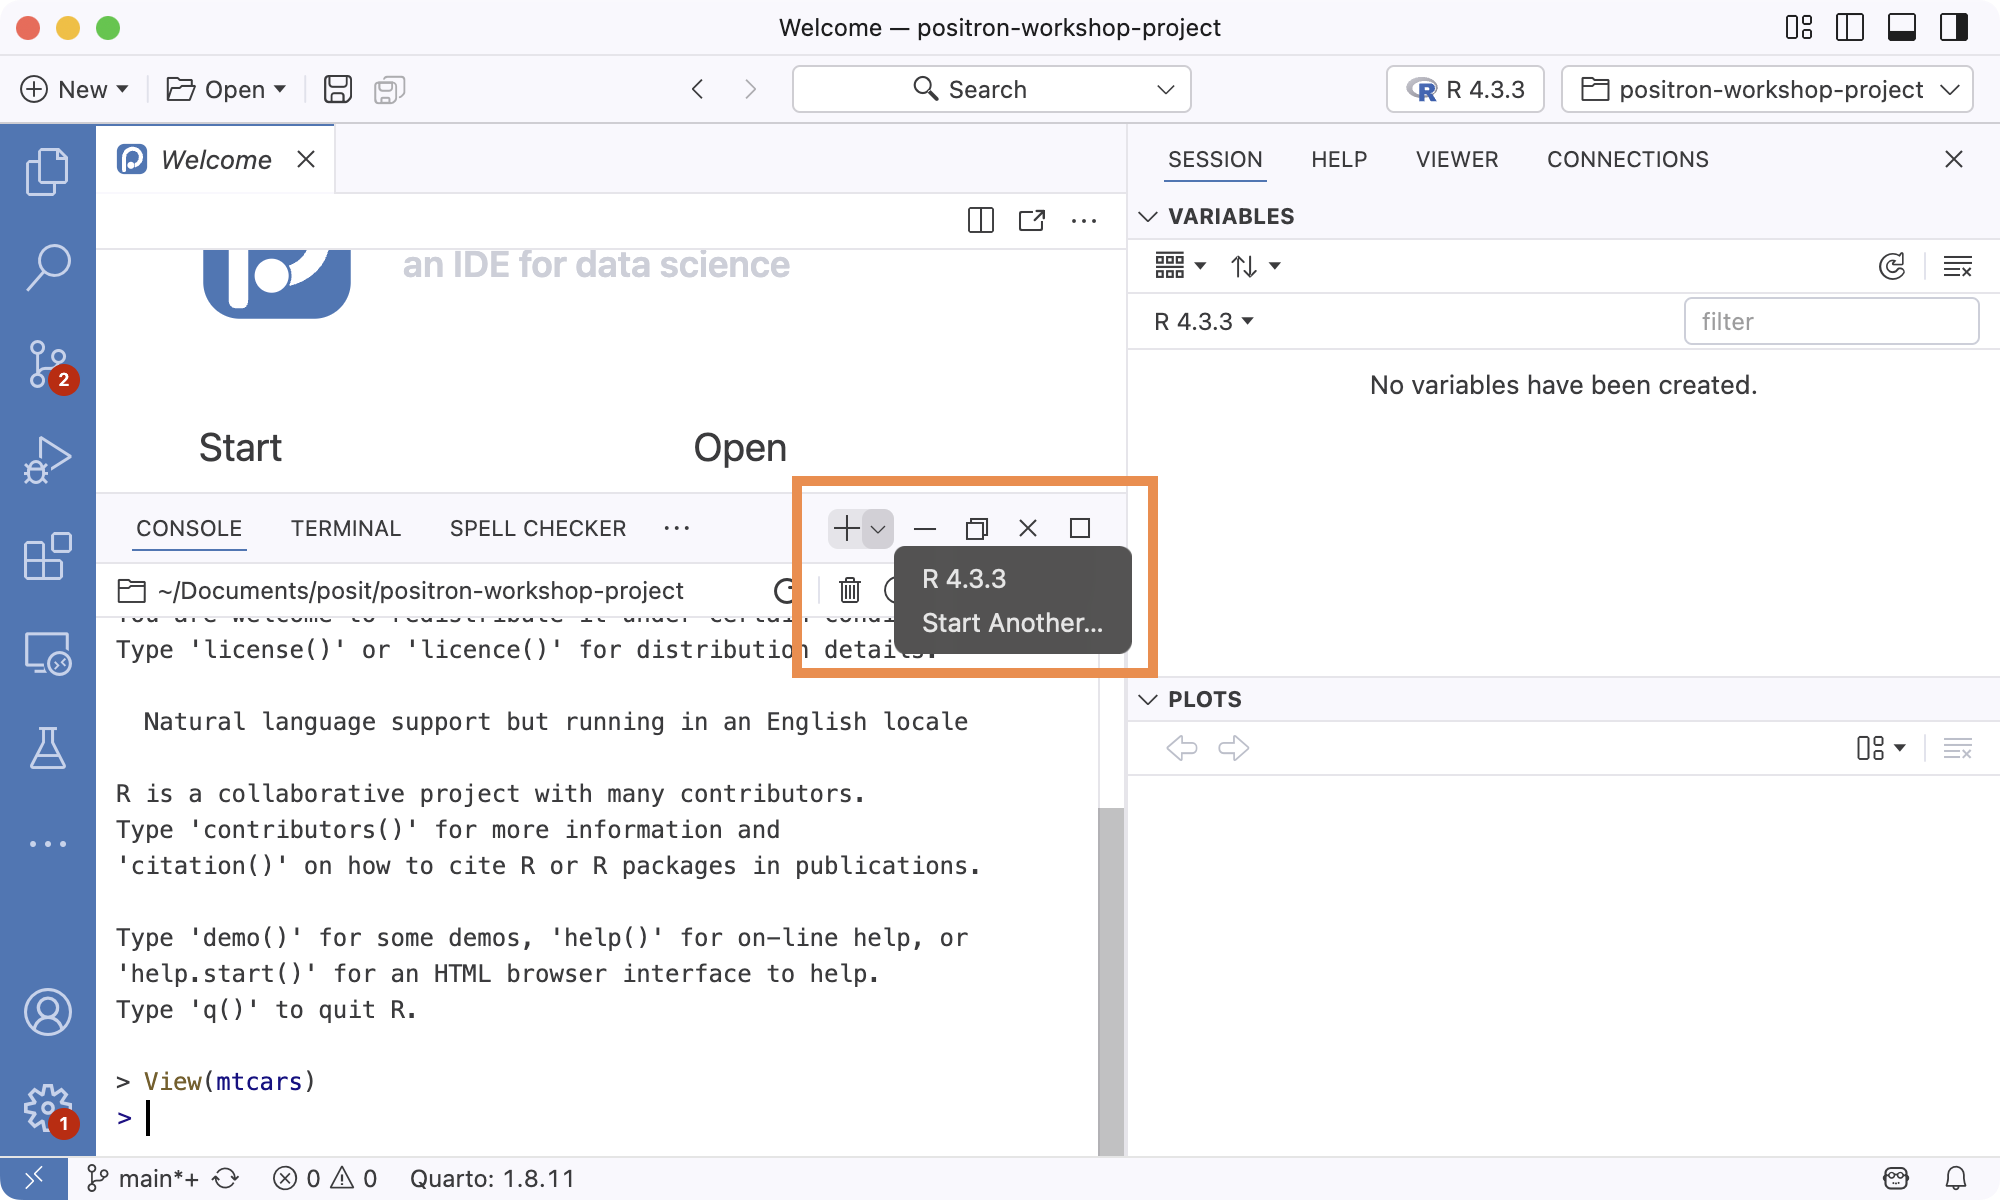Collapse the PLOTS section

point(1148,699)
